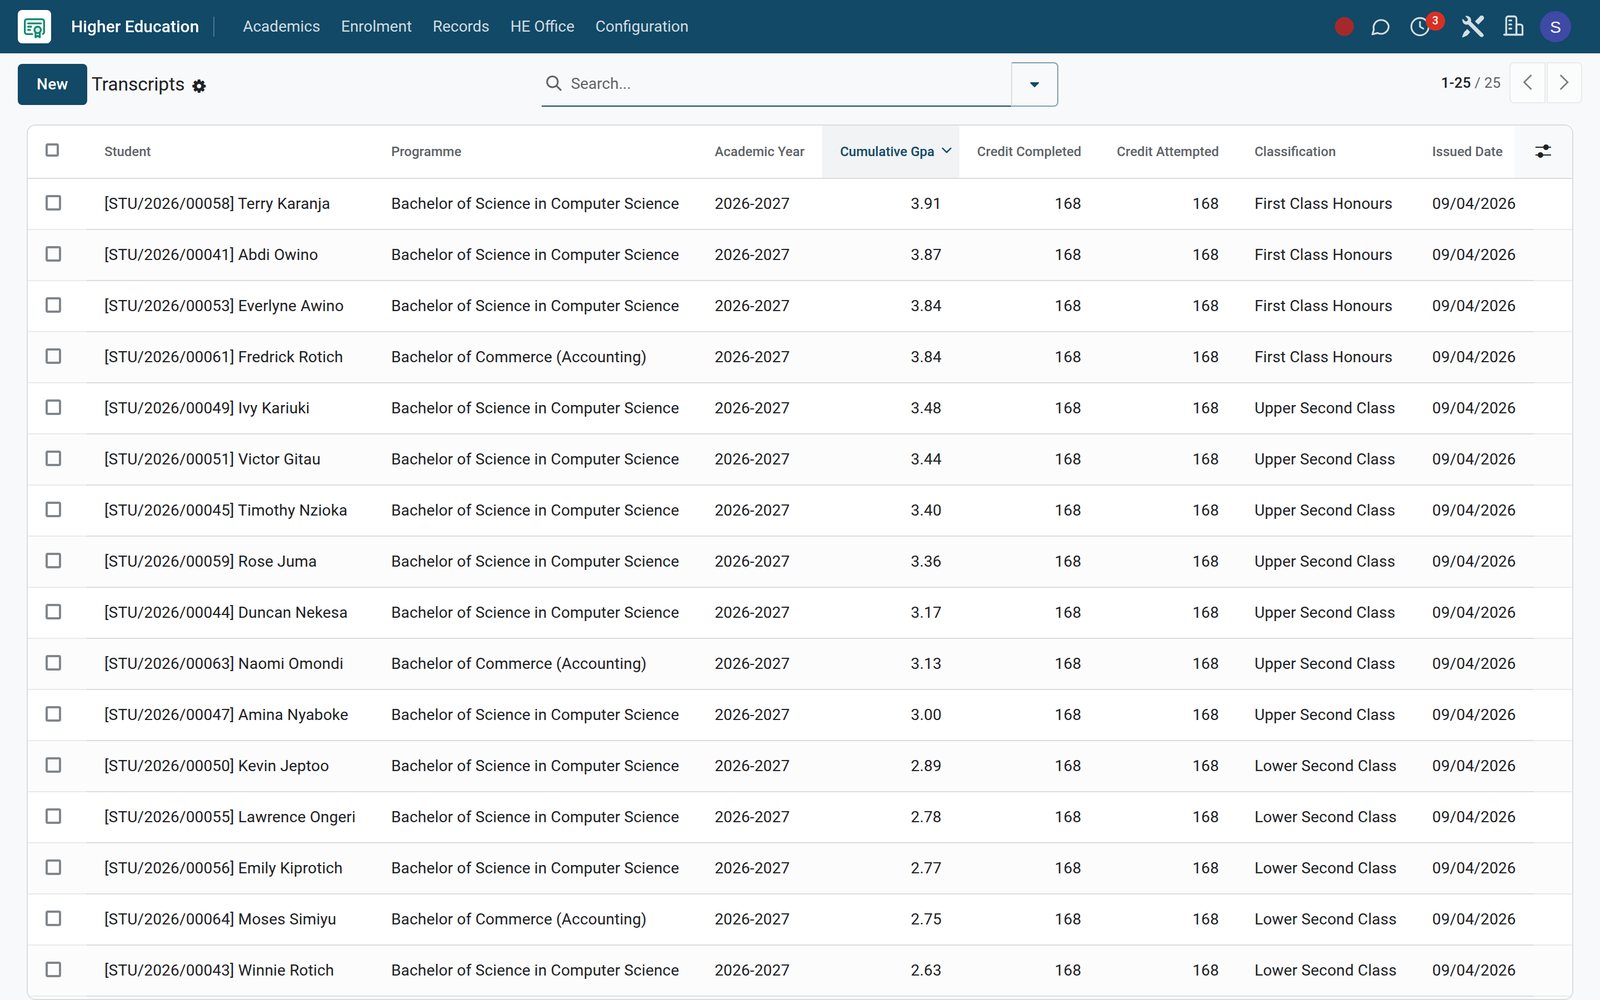The height and width of the screenshot is (1000, 1600).
Task: Sort by Cumulative Gpa column header
Action: [890, 151]
